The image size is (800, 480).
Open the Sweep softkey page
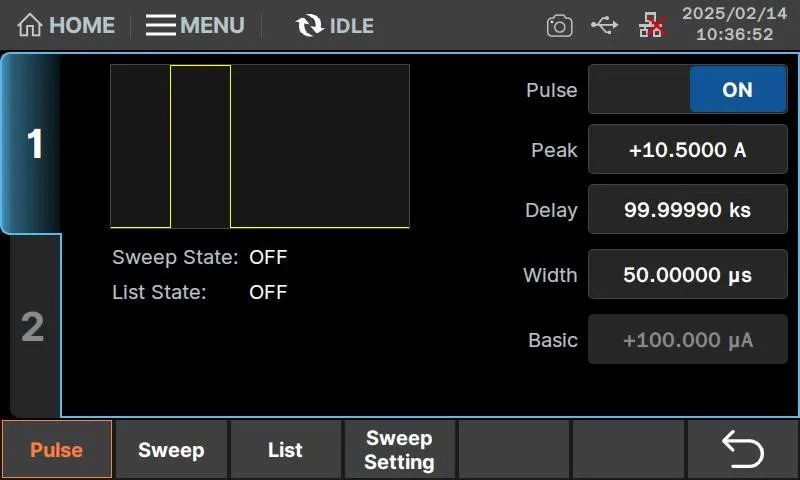point(171,450)
